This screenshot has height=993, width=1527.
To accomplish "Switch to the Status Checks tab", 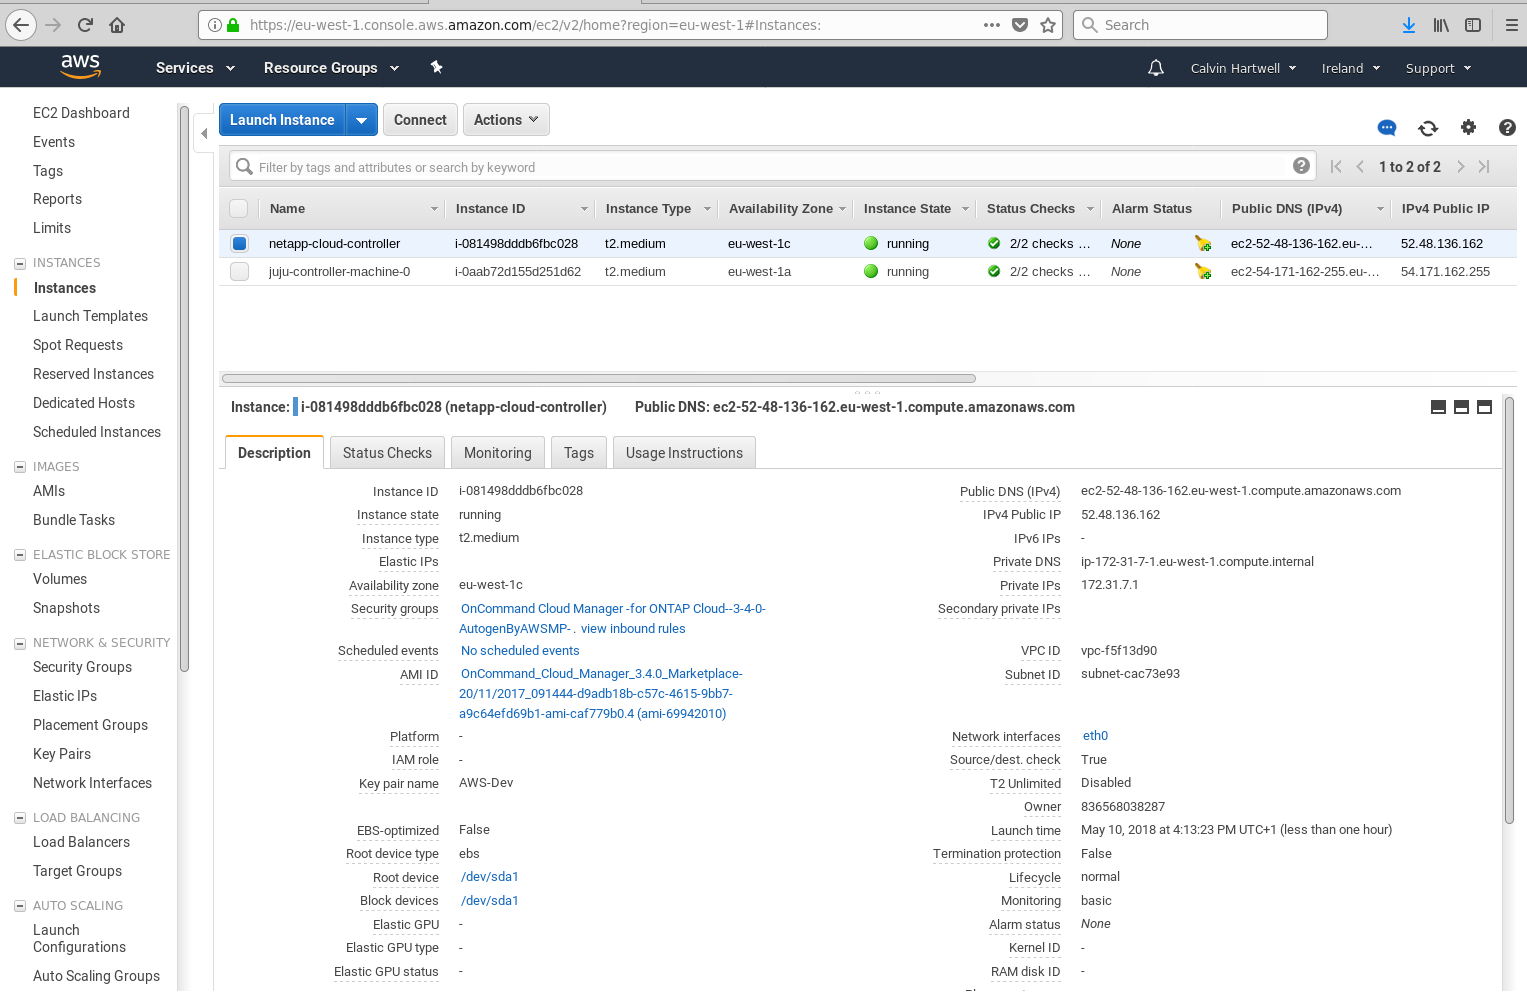I will (x=387, y=453).
